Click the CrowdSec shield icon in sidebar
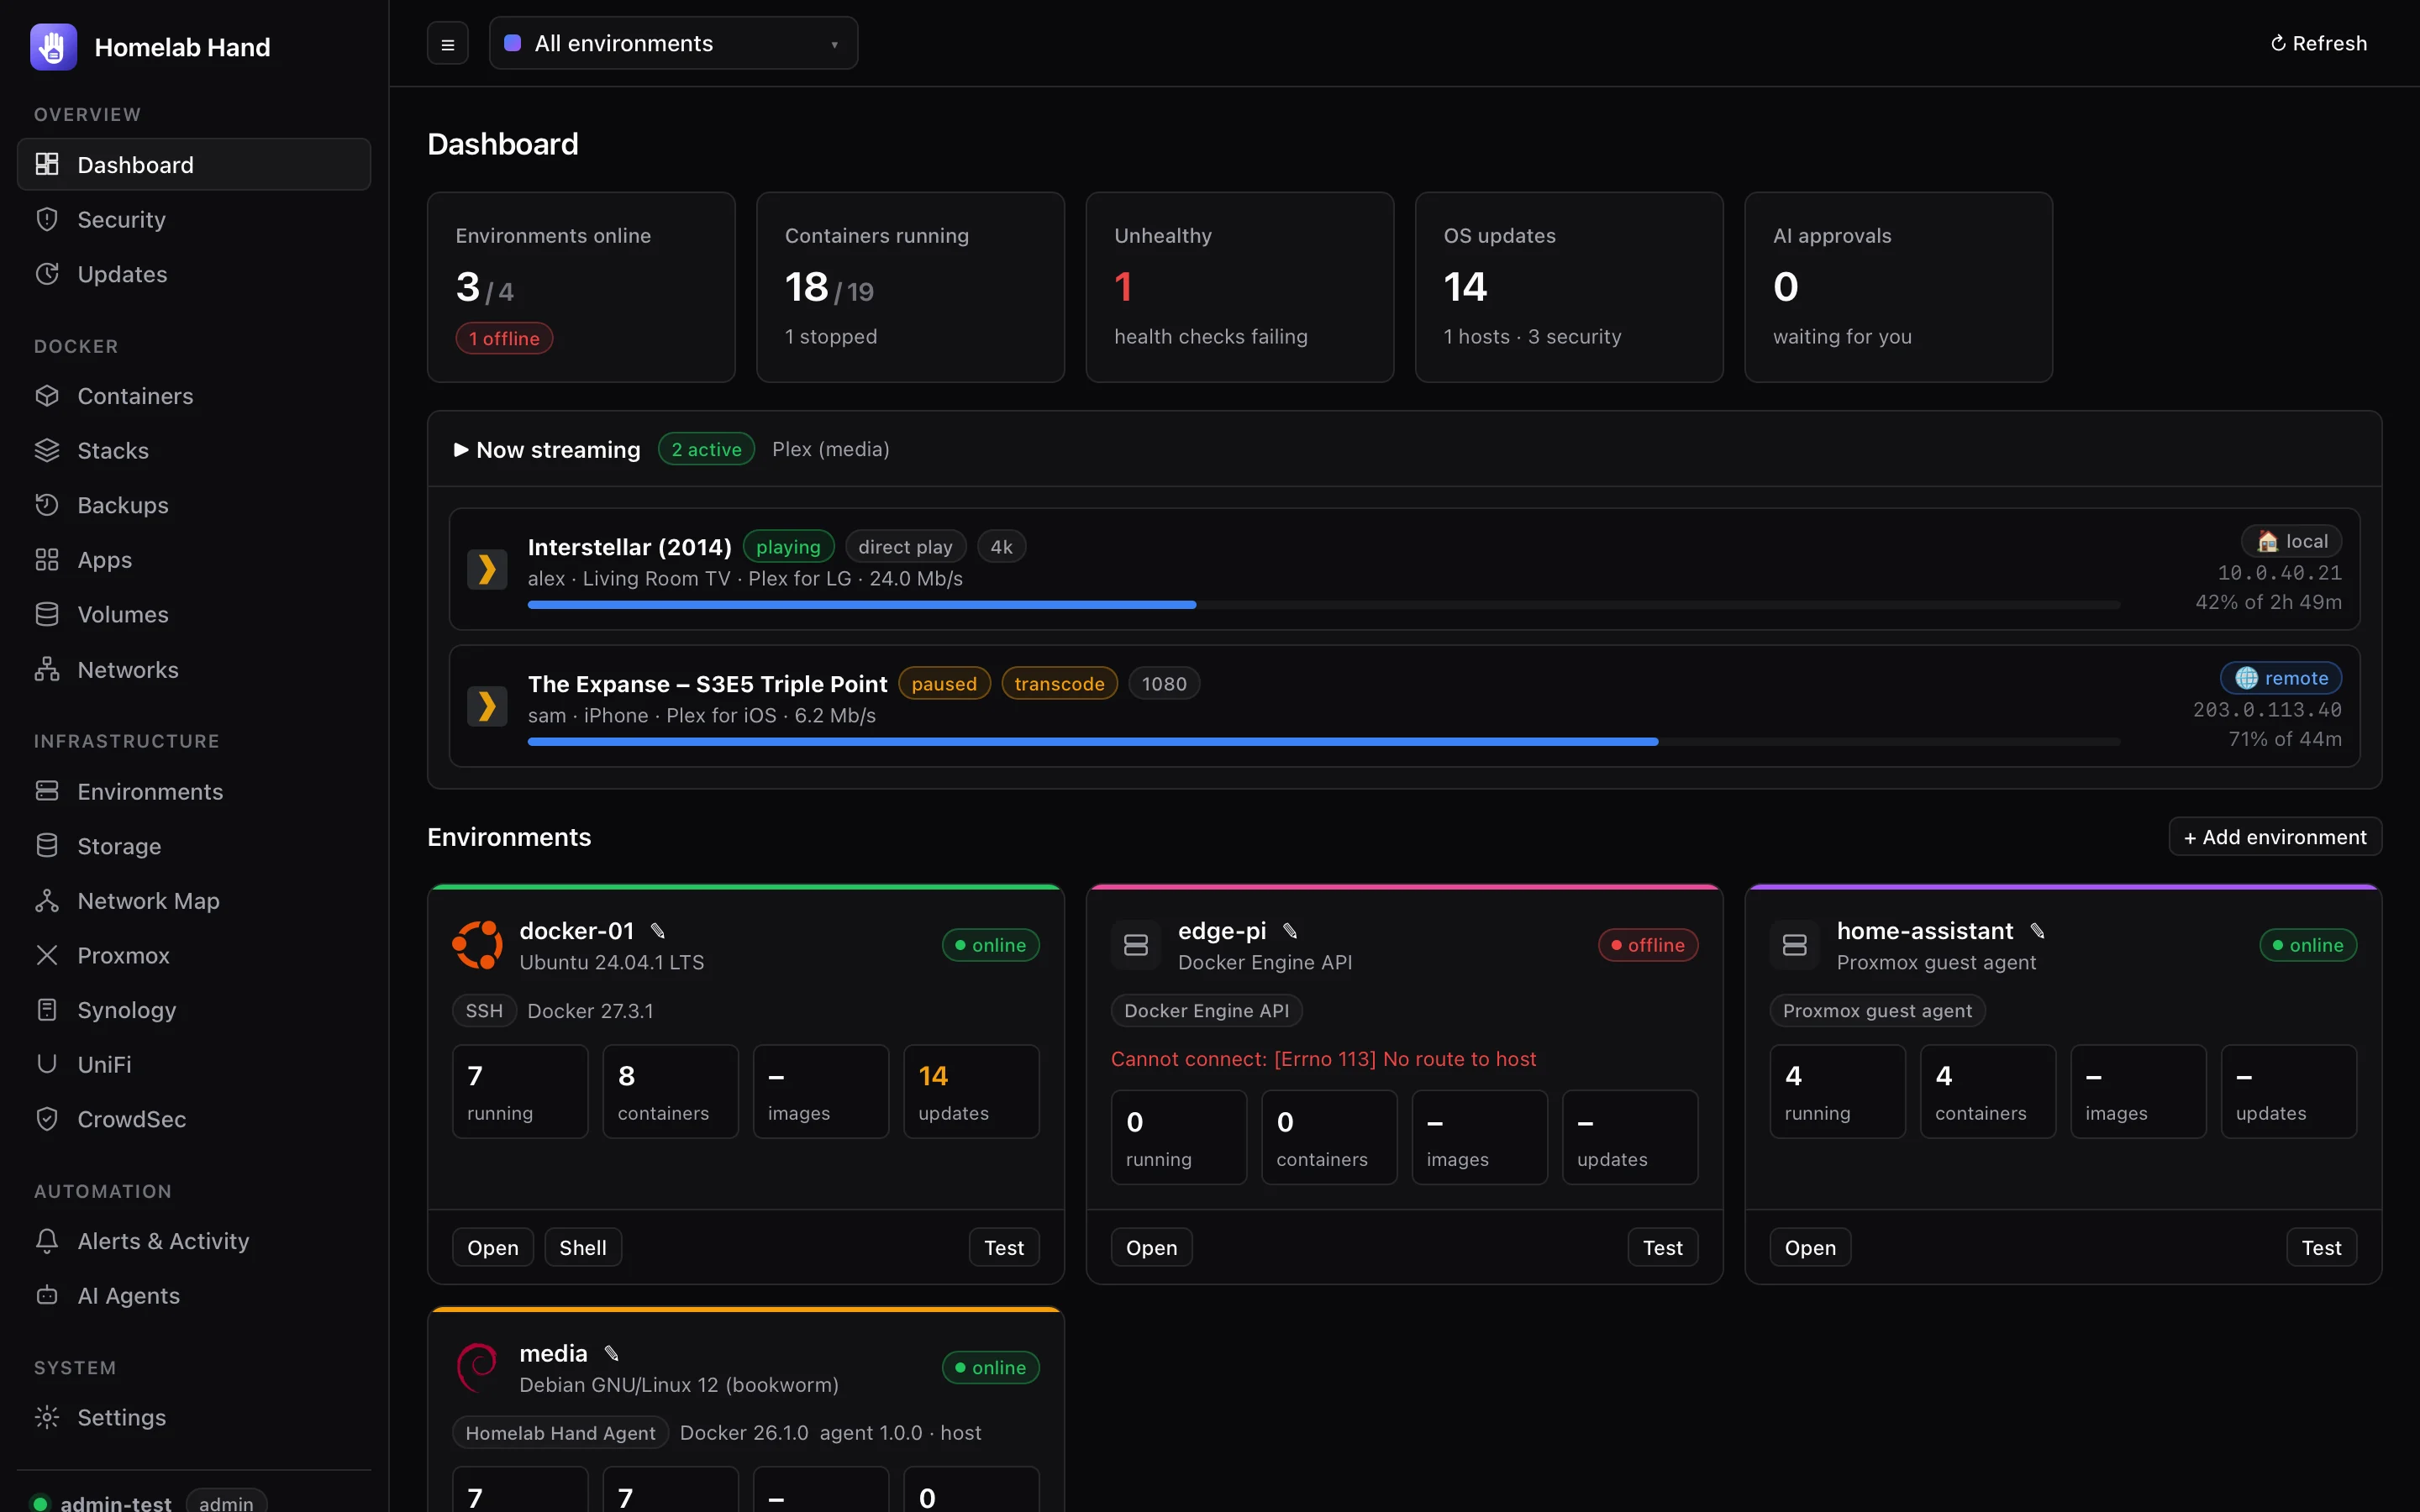Viewport: 2420px width, 1512px height. [x=47, y=1119]
